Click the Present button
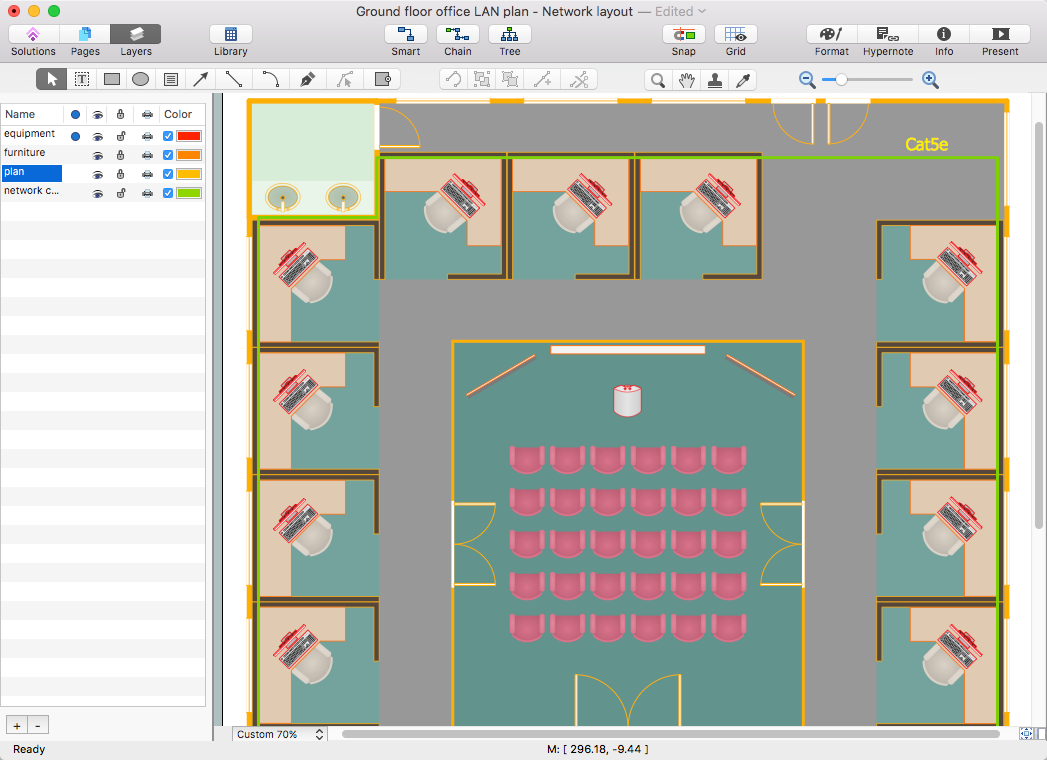Screen dimensions: 1047x760 coord(999,41)
